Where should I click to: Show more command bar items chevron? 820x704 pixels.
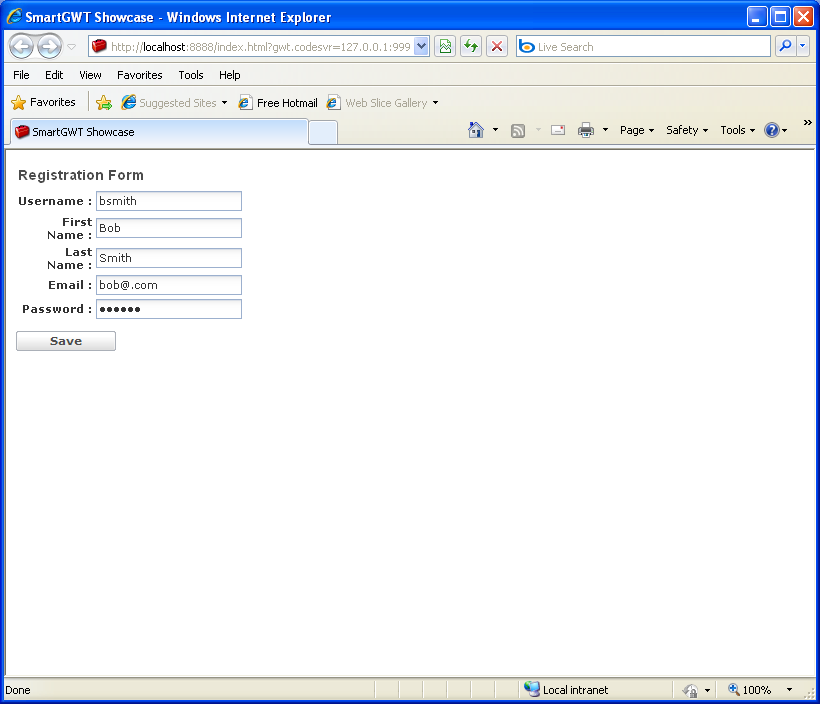pyautogui.click(x=807, y=122)
